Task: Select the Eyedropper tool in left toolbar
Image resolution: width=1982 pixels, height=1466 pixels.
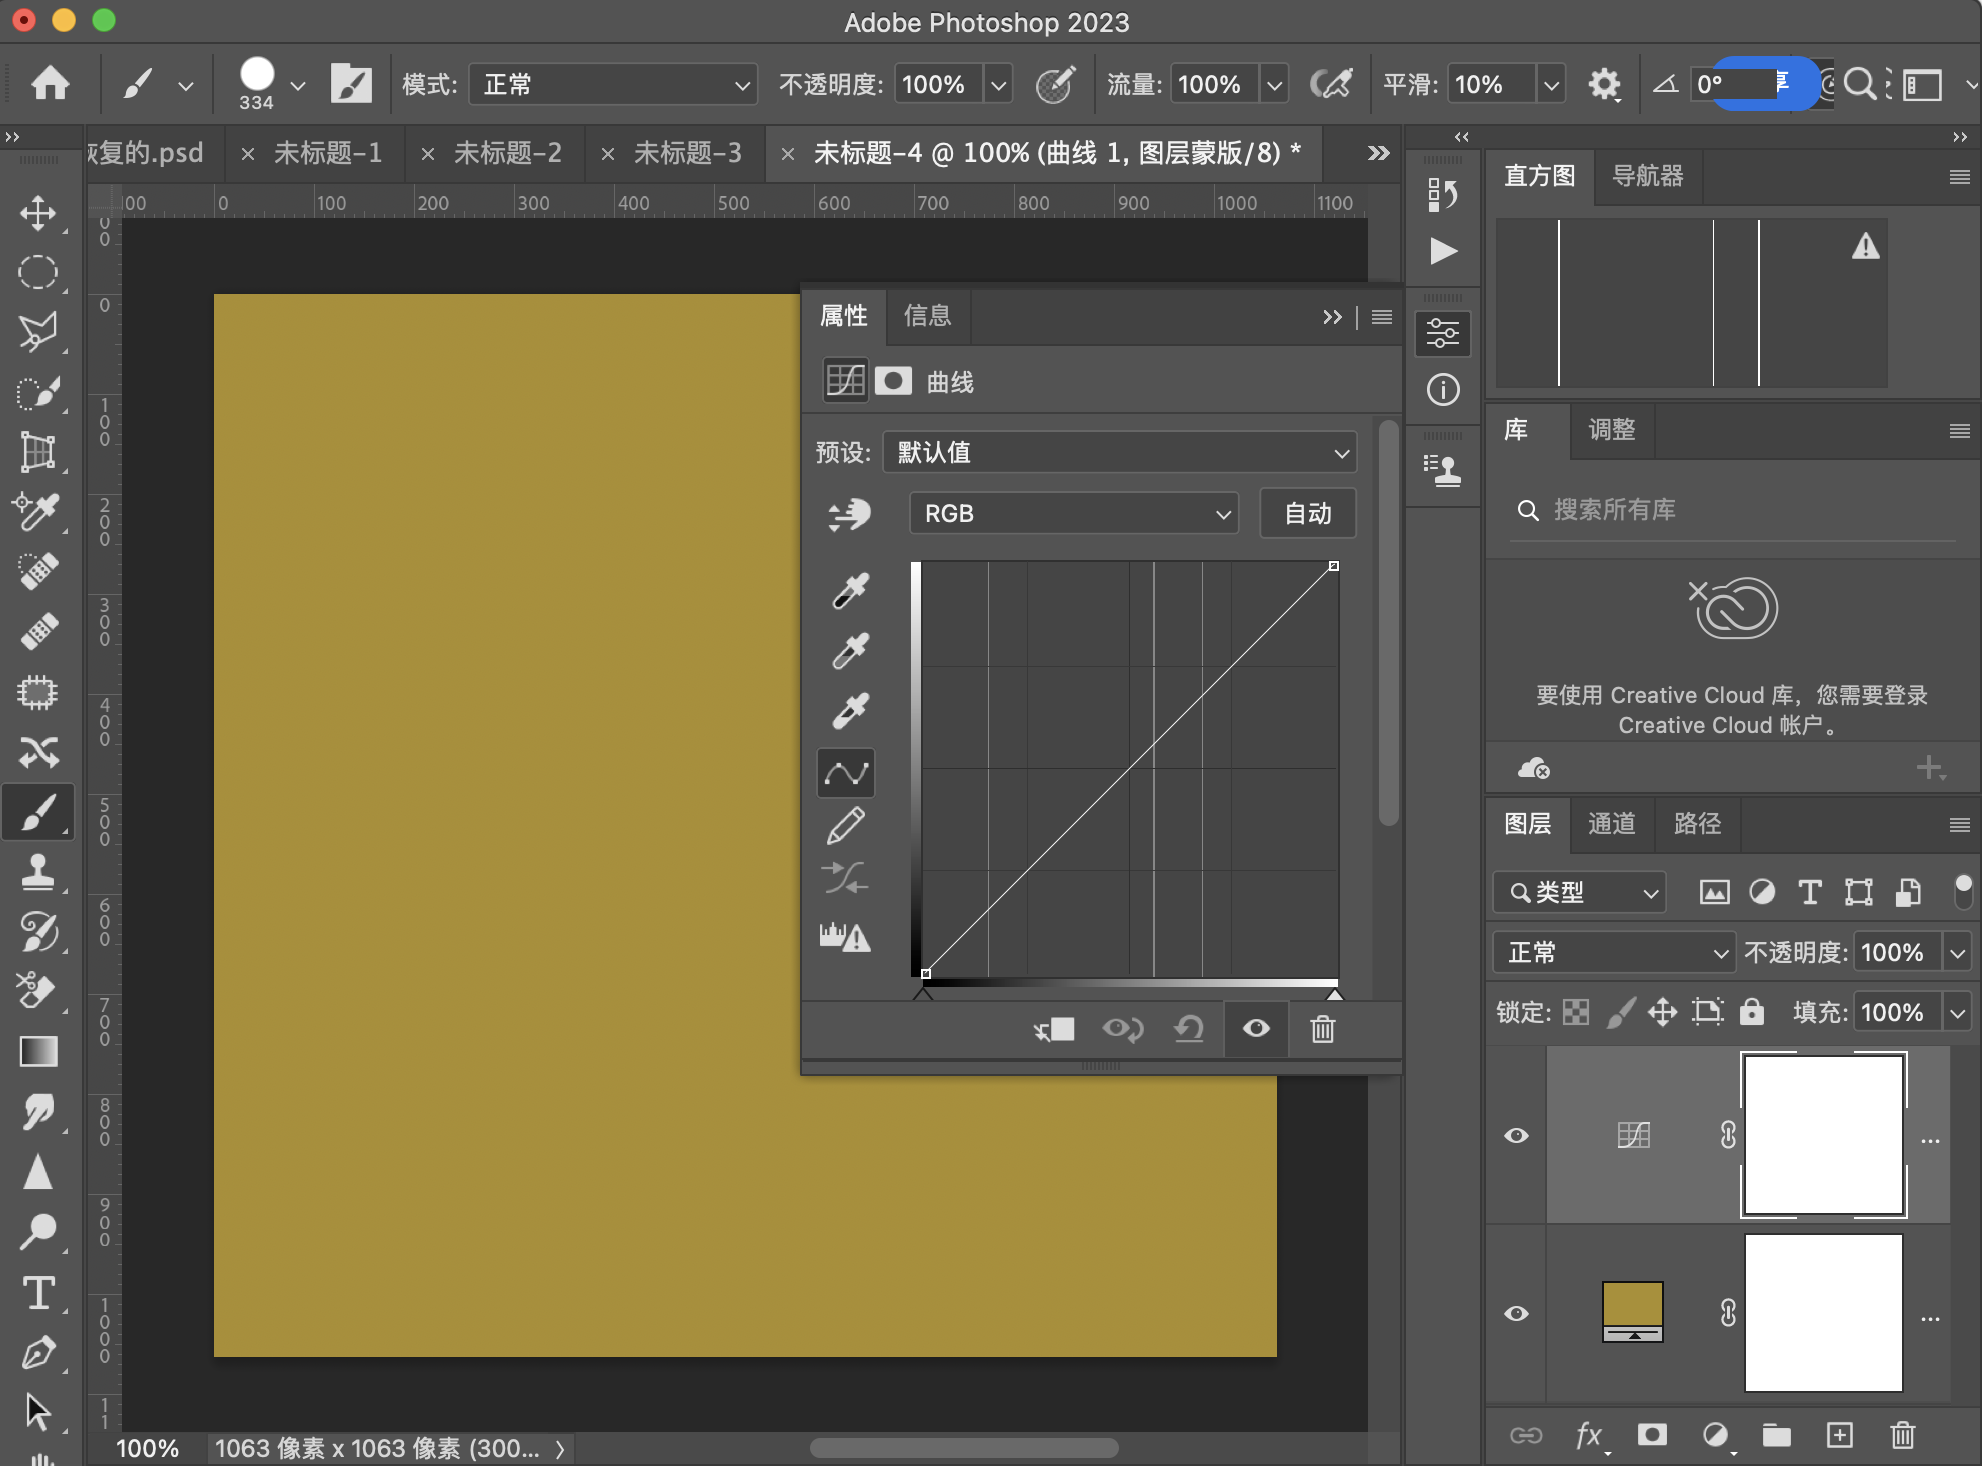Action: (38, 512)
